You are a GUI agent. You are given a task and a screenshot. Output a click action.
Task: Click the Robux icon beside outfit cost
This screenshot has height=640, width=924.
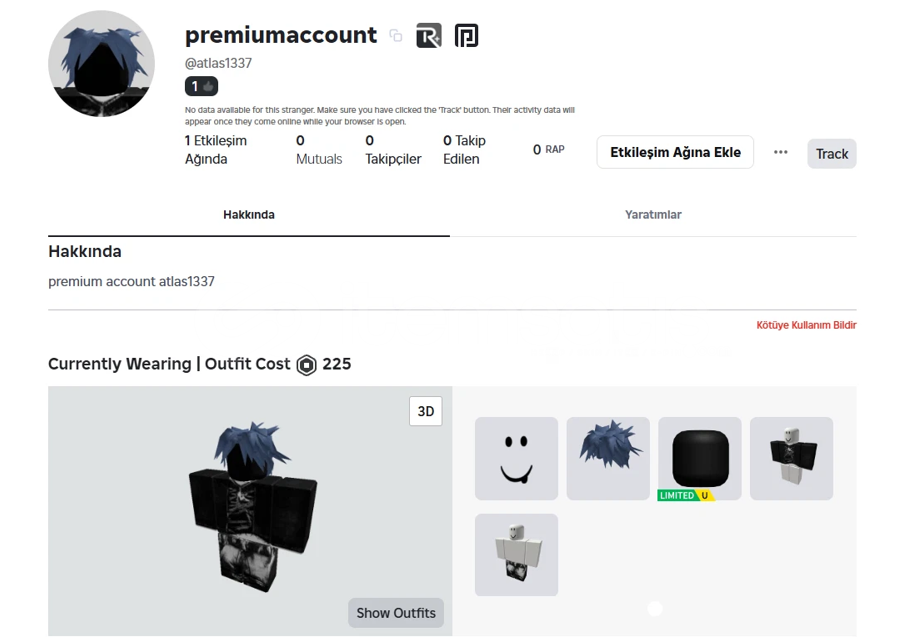pyautogui.click(x=306, y=365)
